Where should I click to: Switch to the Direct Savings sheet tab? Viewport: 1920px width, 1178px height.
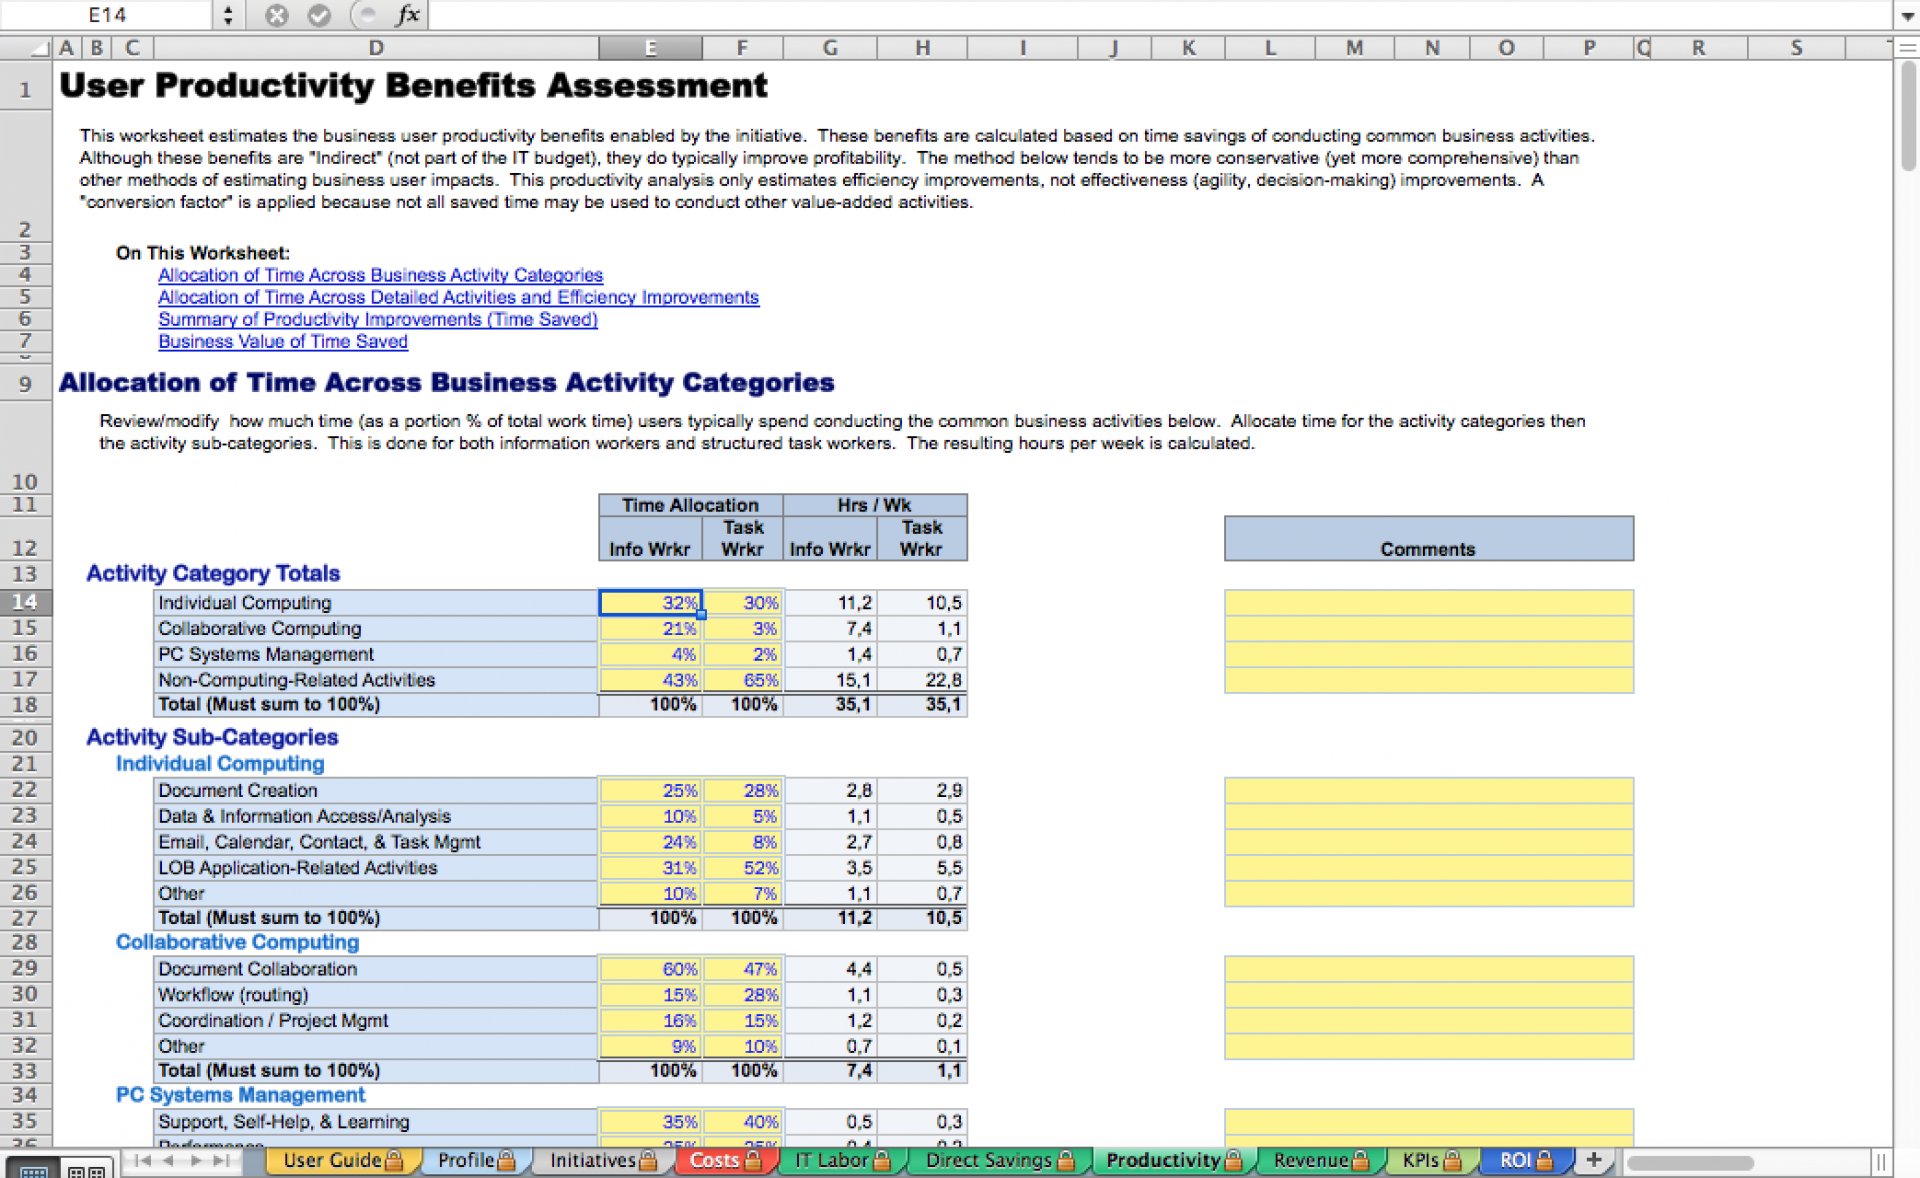point(999,1160)
